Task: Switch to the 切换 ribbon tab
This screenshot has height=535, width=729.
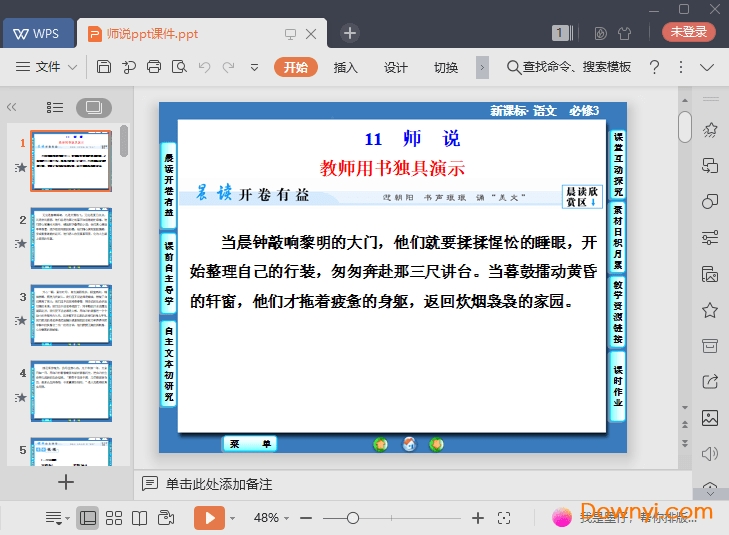Action: coord(446,67)
